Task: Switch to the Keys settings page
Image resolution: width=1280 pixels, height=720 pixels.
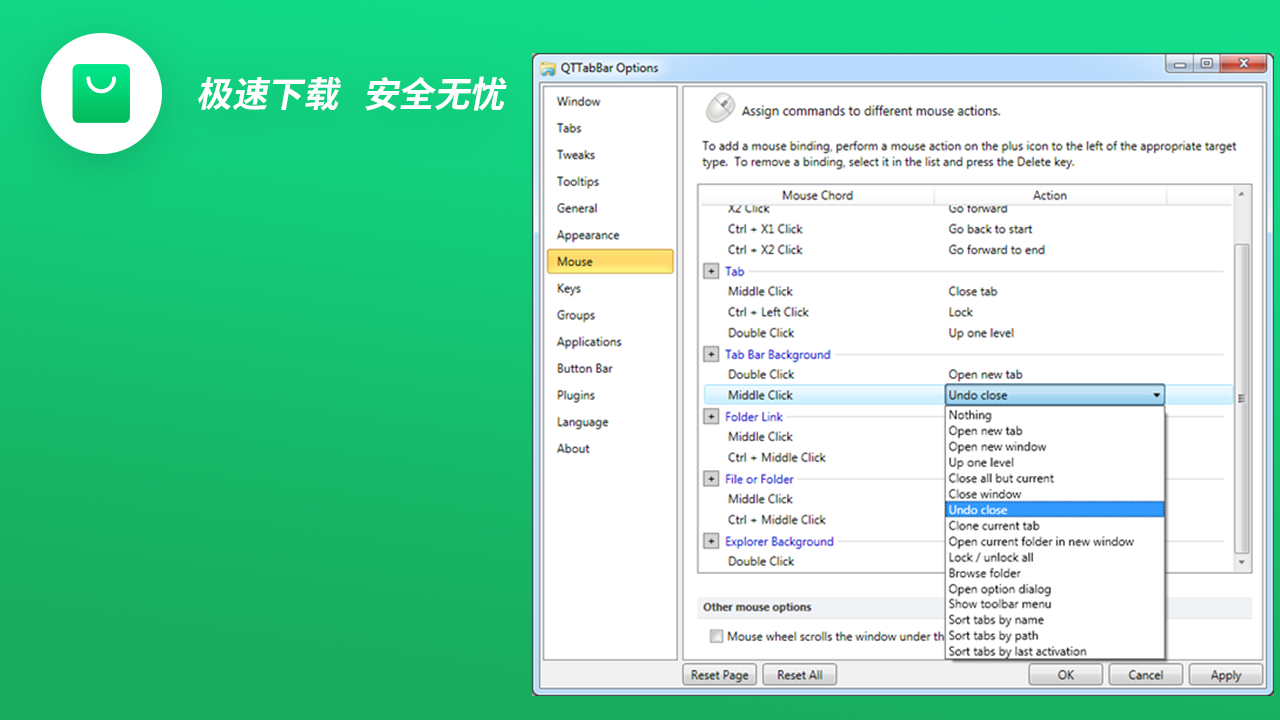Action: pyautogui.click(x=569, y=288)
